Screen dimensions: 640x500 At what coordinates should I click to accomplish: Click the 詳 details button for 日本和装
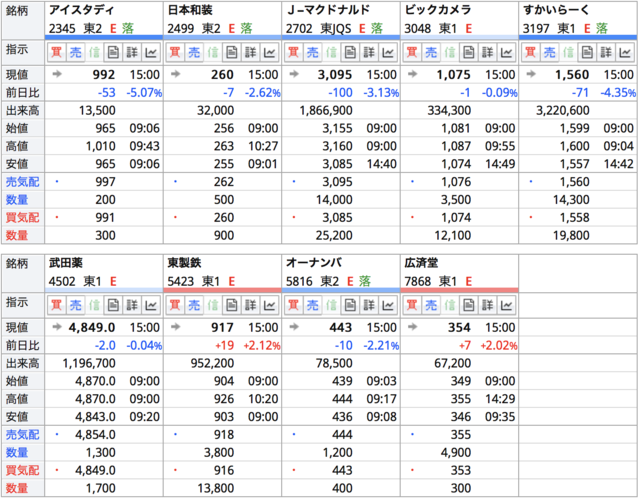coord(251,51)
